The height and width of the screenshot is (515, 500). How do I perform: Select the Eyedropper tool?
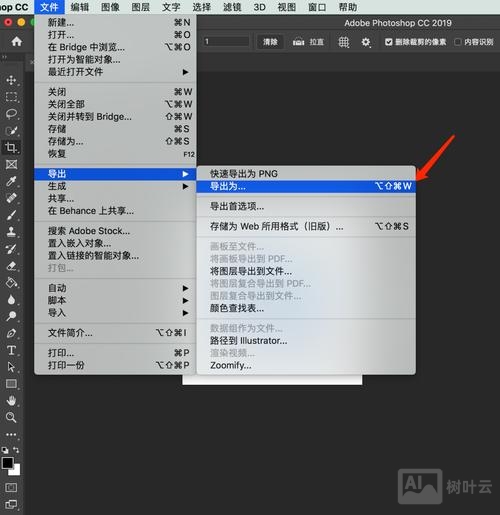pyautogui.click(x=11, y=181)
